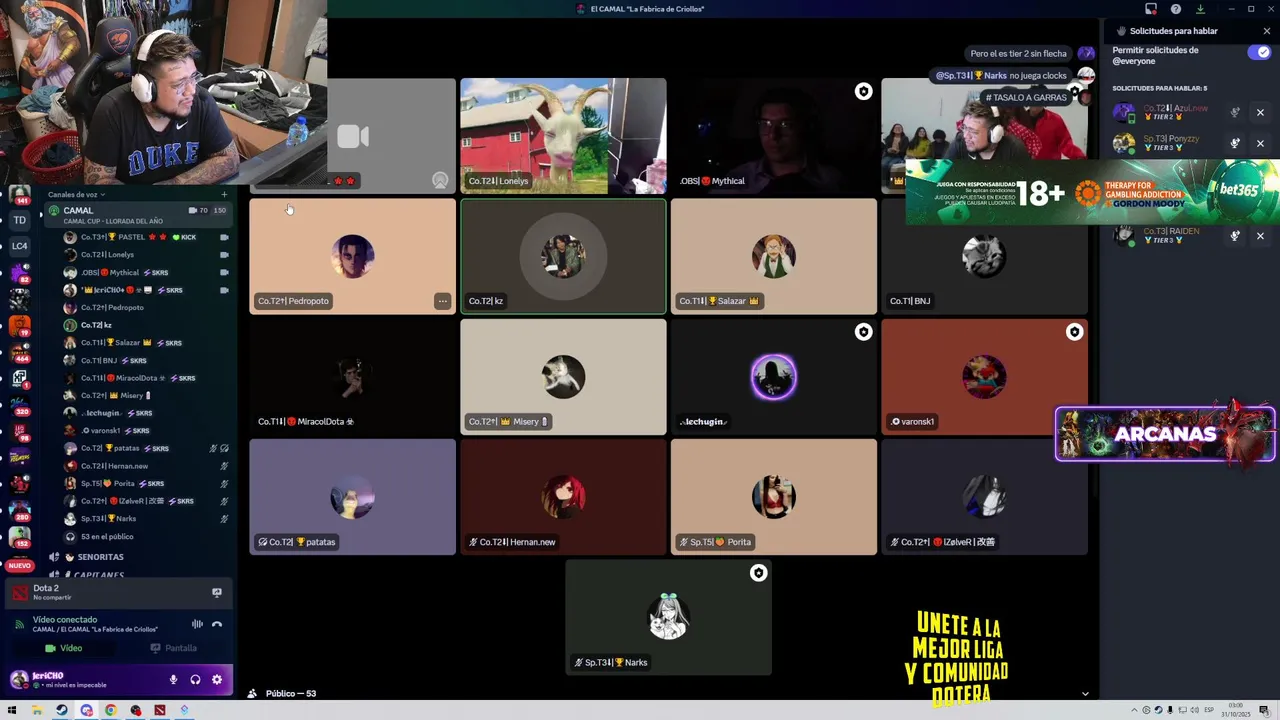The image size is (1280, 720).
Task: Mute microphone in the user panel
Action: [x=173, y=680]
